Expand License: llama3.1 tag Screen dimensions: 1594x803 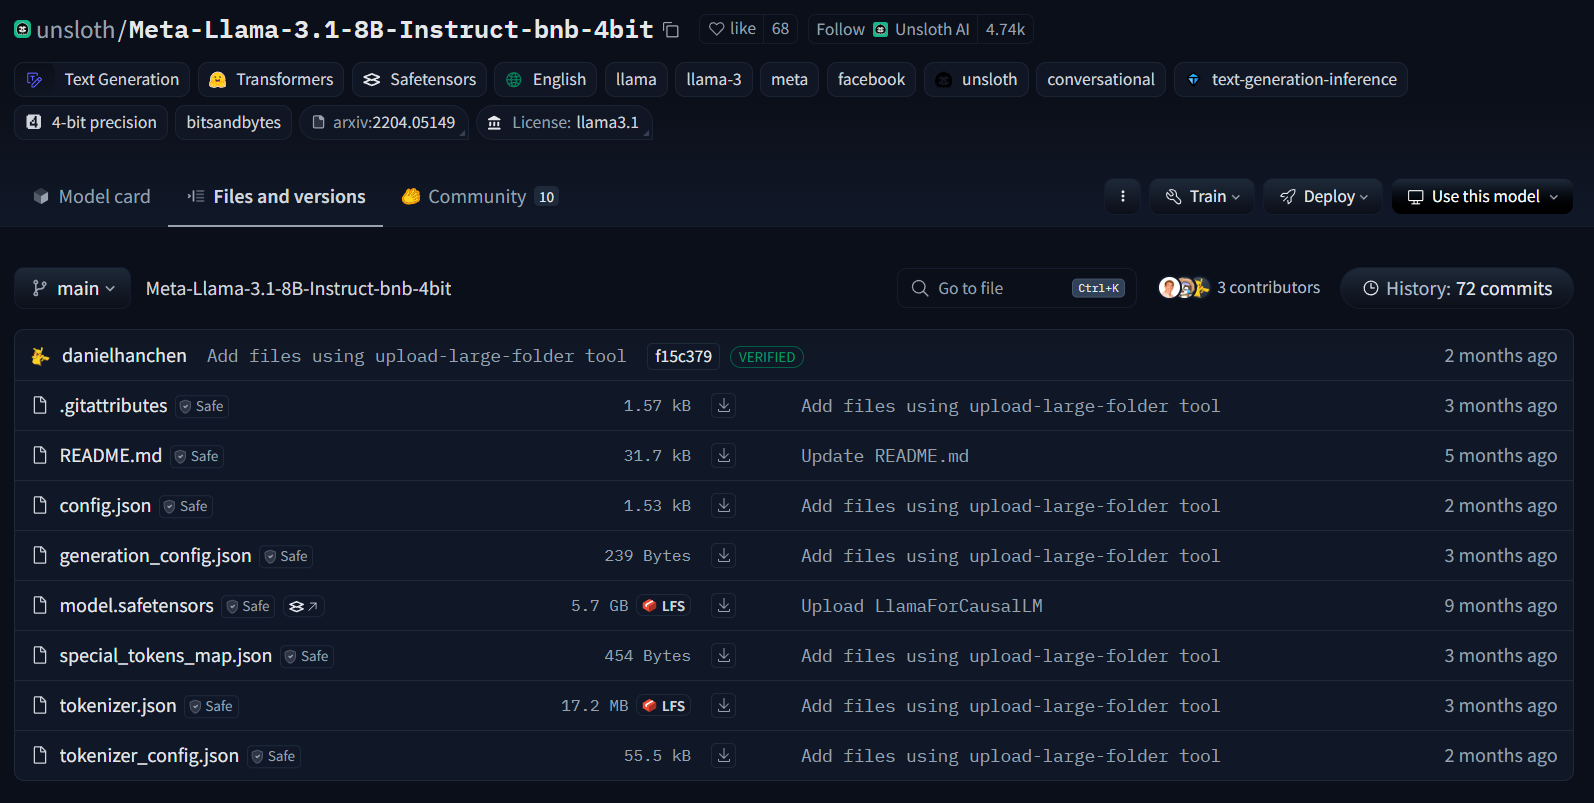point(564,122)
